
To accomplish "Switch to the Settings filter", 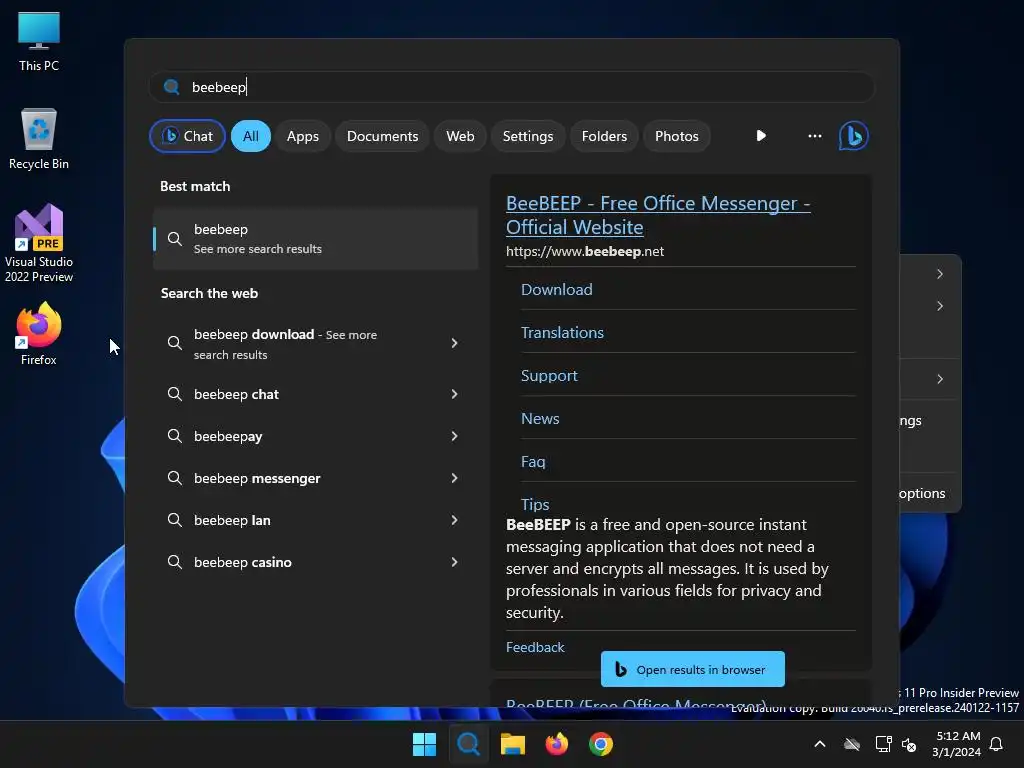I will pos(528,136).
